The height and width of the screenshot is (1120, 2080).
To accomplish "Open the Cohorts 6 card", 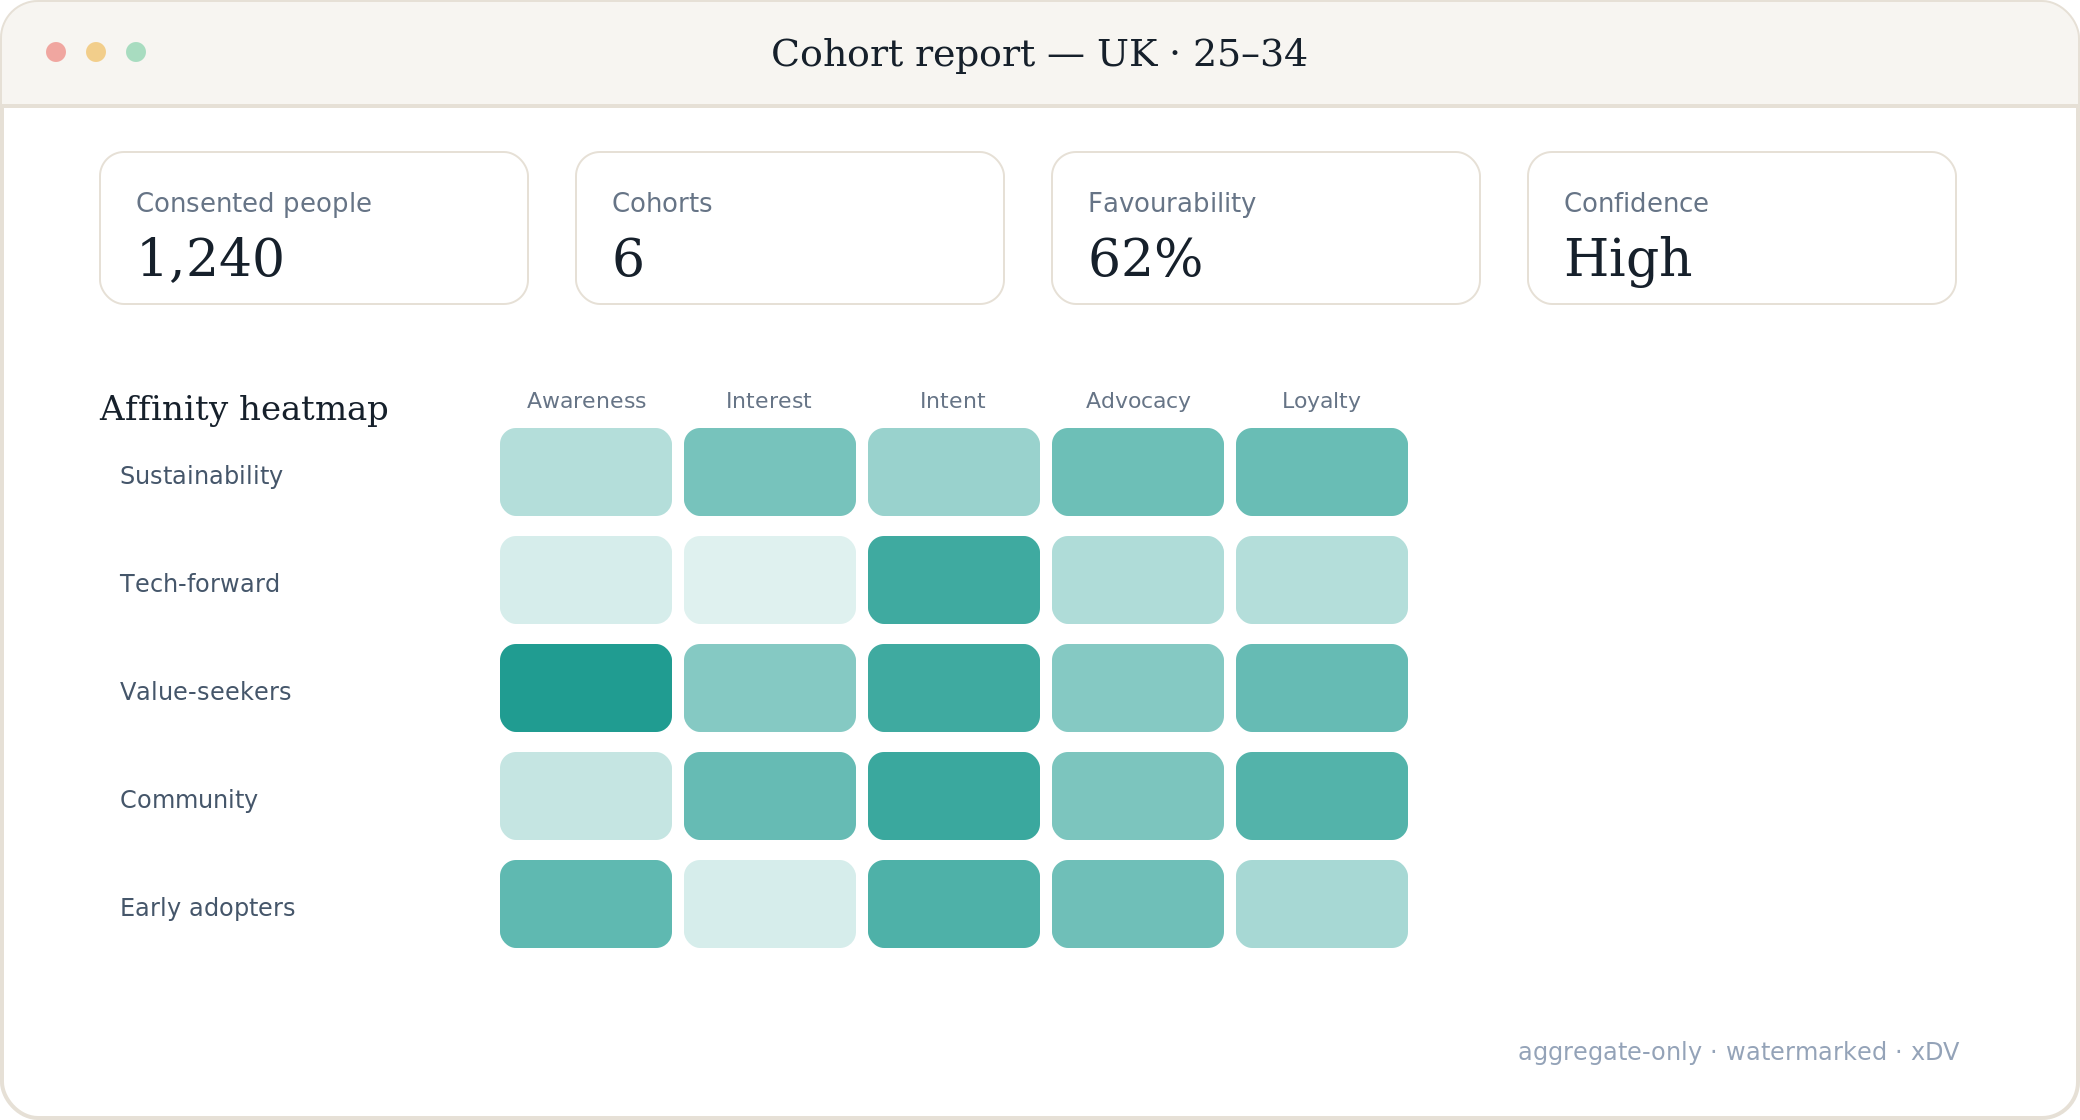I will pos(790,228).
